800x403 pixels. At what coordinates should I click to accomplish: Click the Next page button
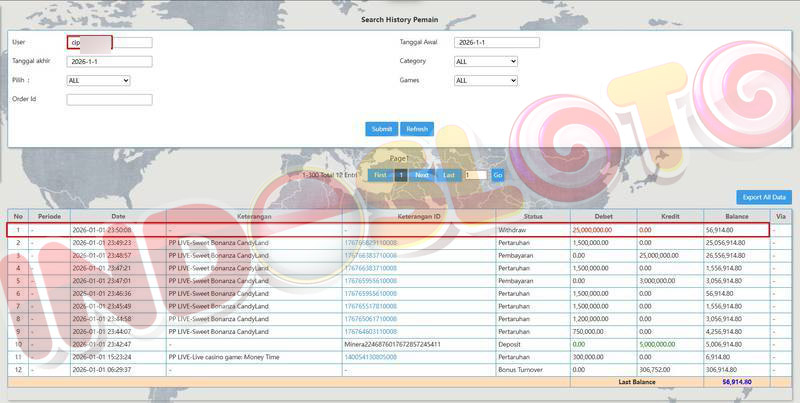422,175
